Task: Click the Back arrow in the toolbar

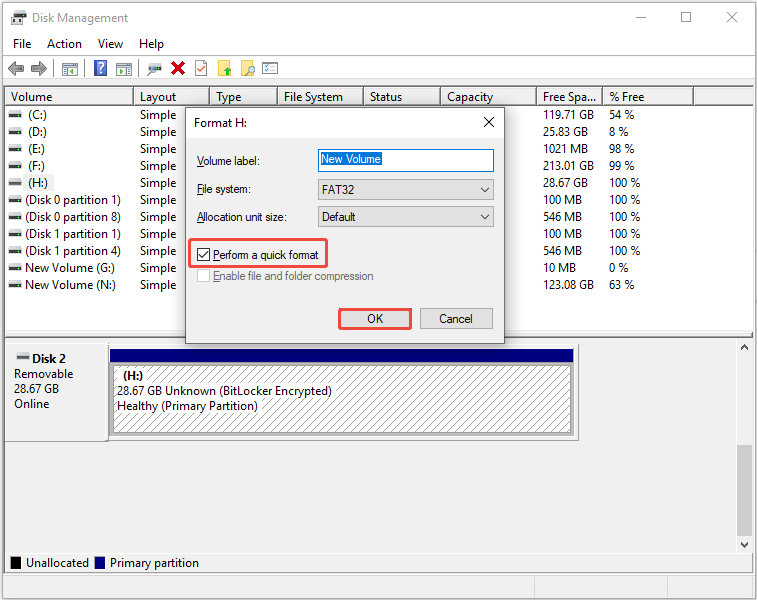Action: (x=16, y=69)
